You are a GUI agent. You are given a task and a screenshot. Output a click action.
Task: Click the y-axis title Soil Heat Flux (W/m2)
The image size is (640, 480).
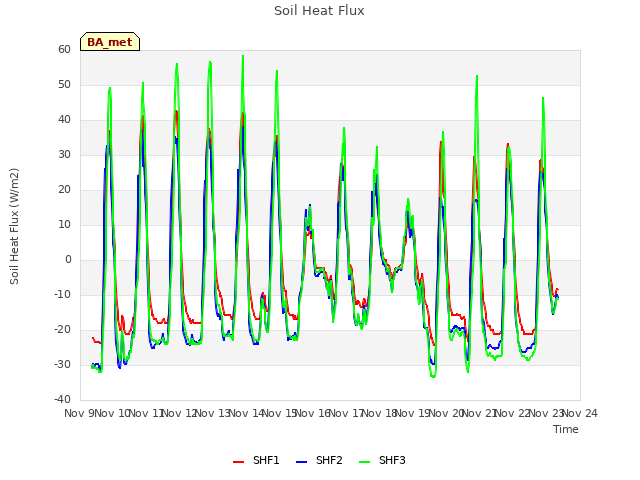14,226
